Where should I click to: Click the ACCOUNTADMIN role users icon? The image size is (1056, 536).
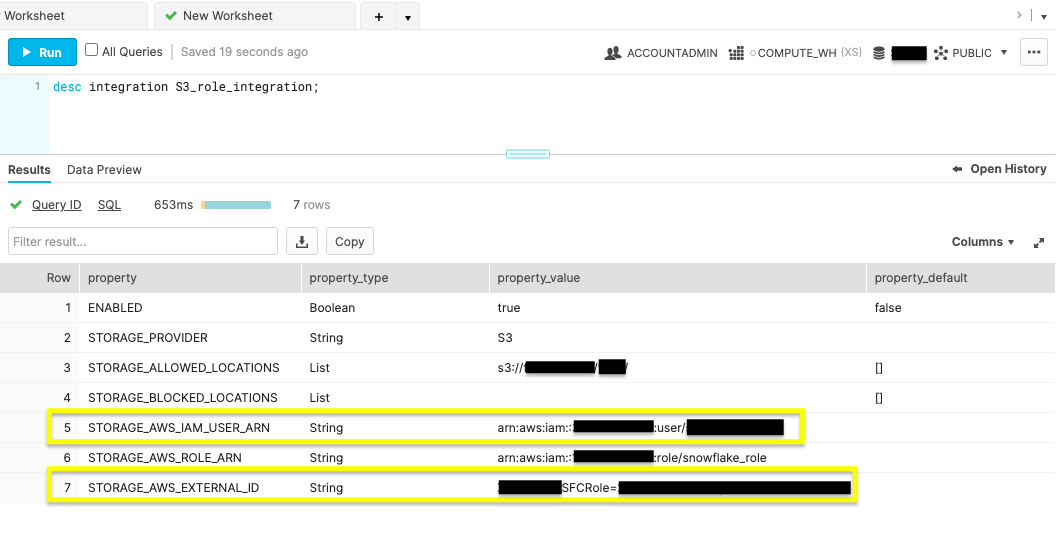coord(613,53)
